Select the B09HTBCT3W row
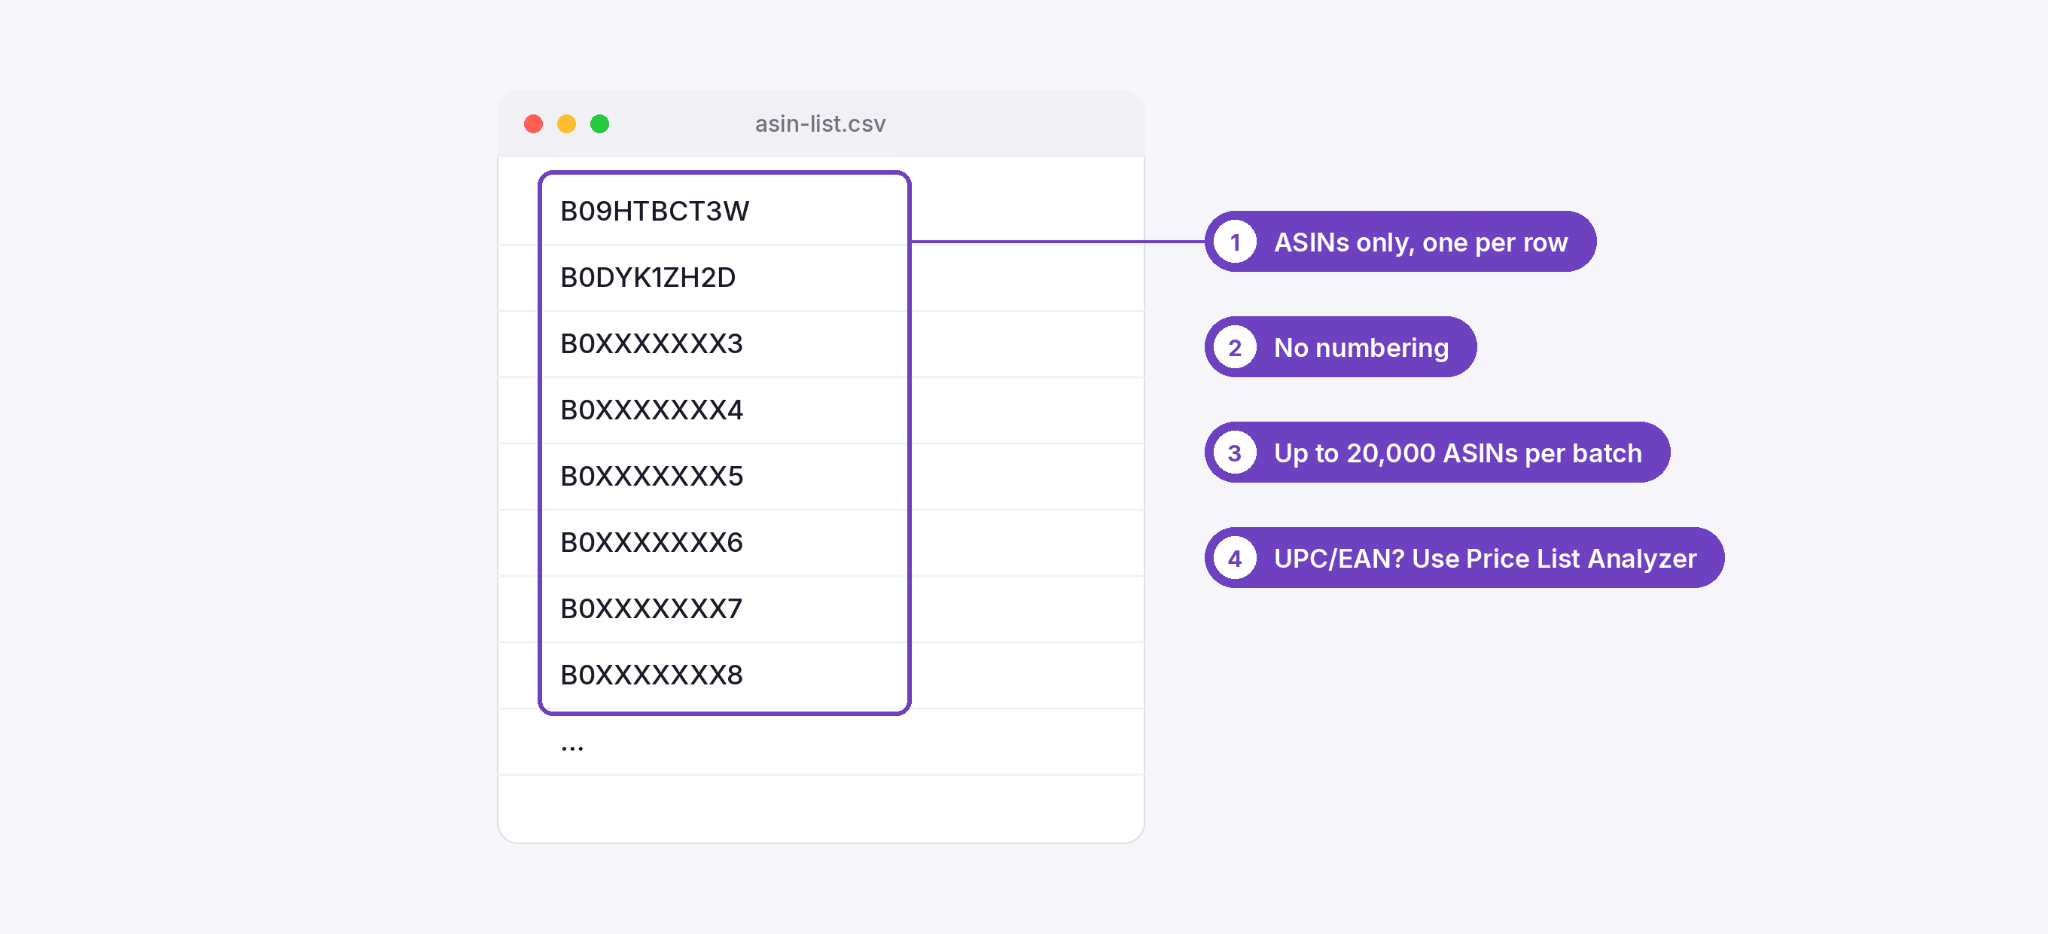This screenshot has width=2048, height=934. click(821, 211)
